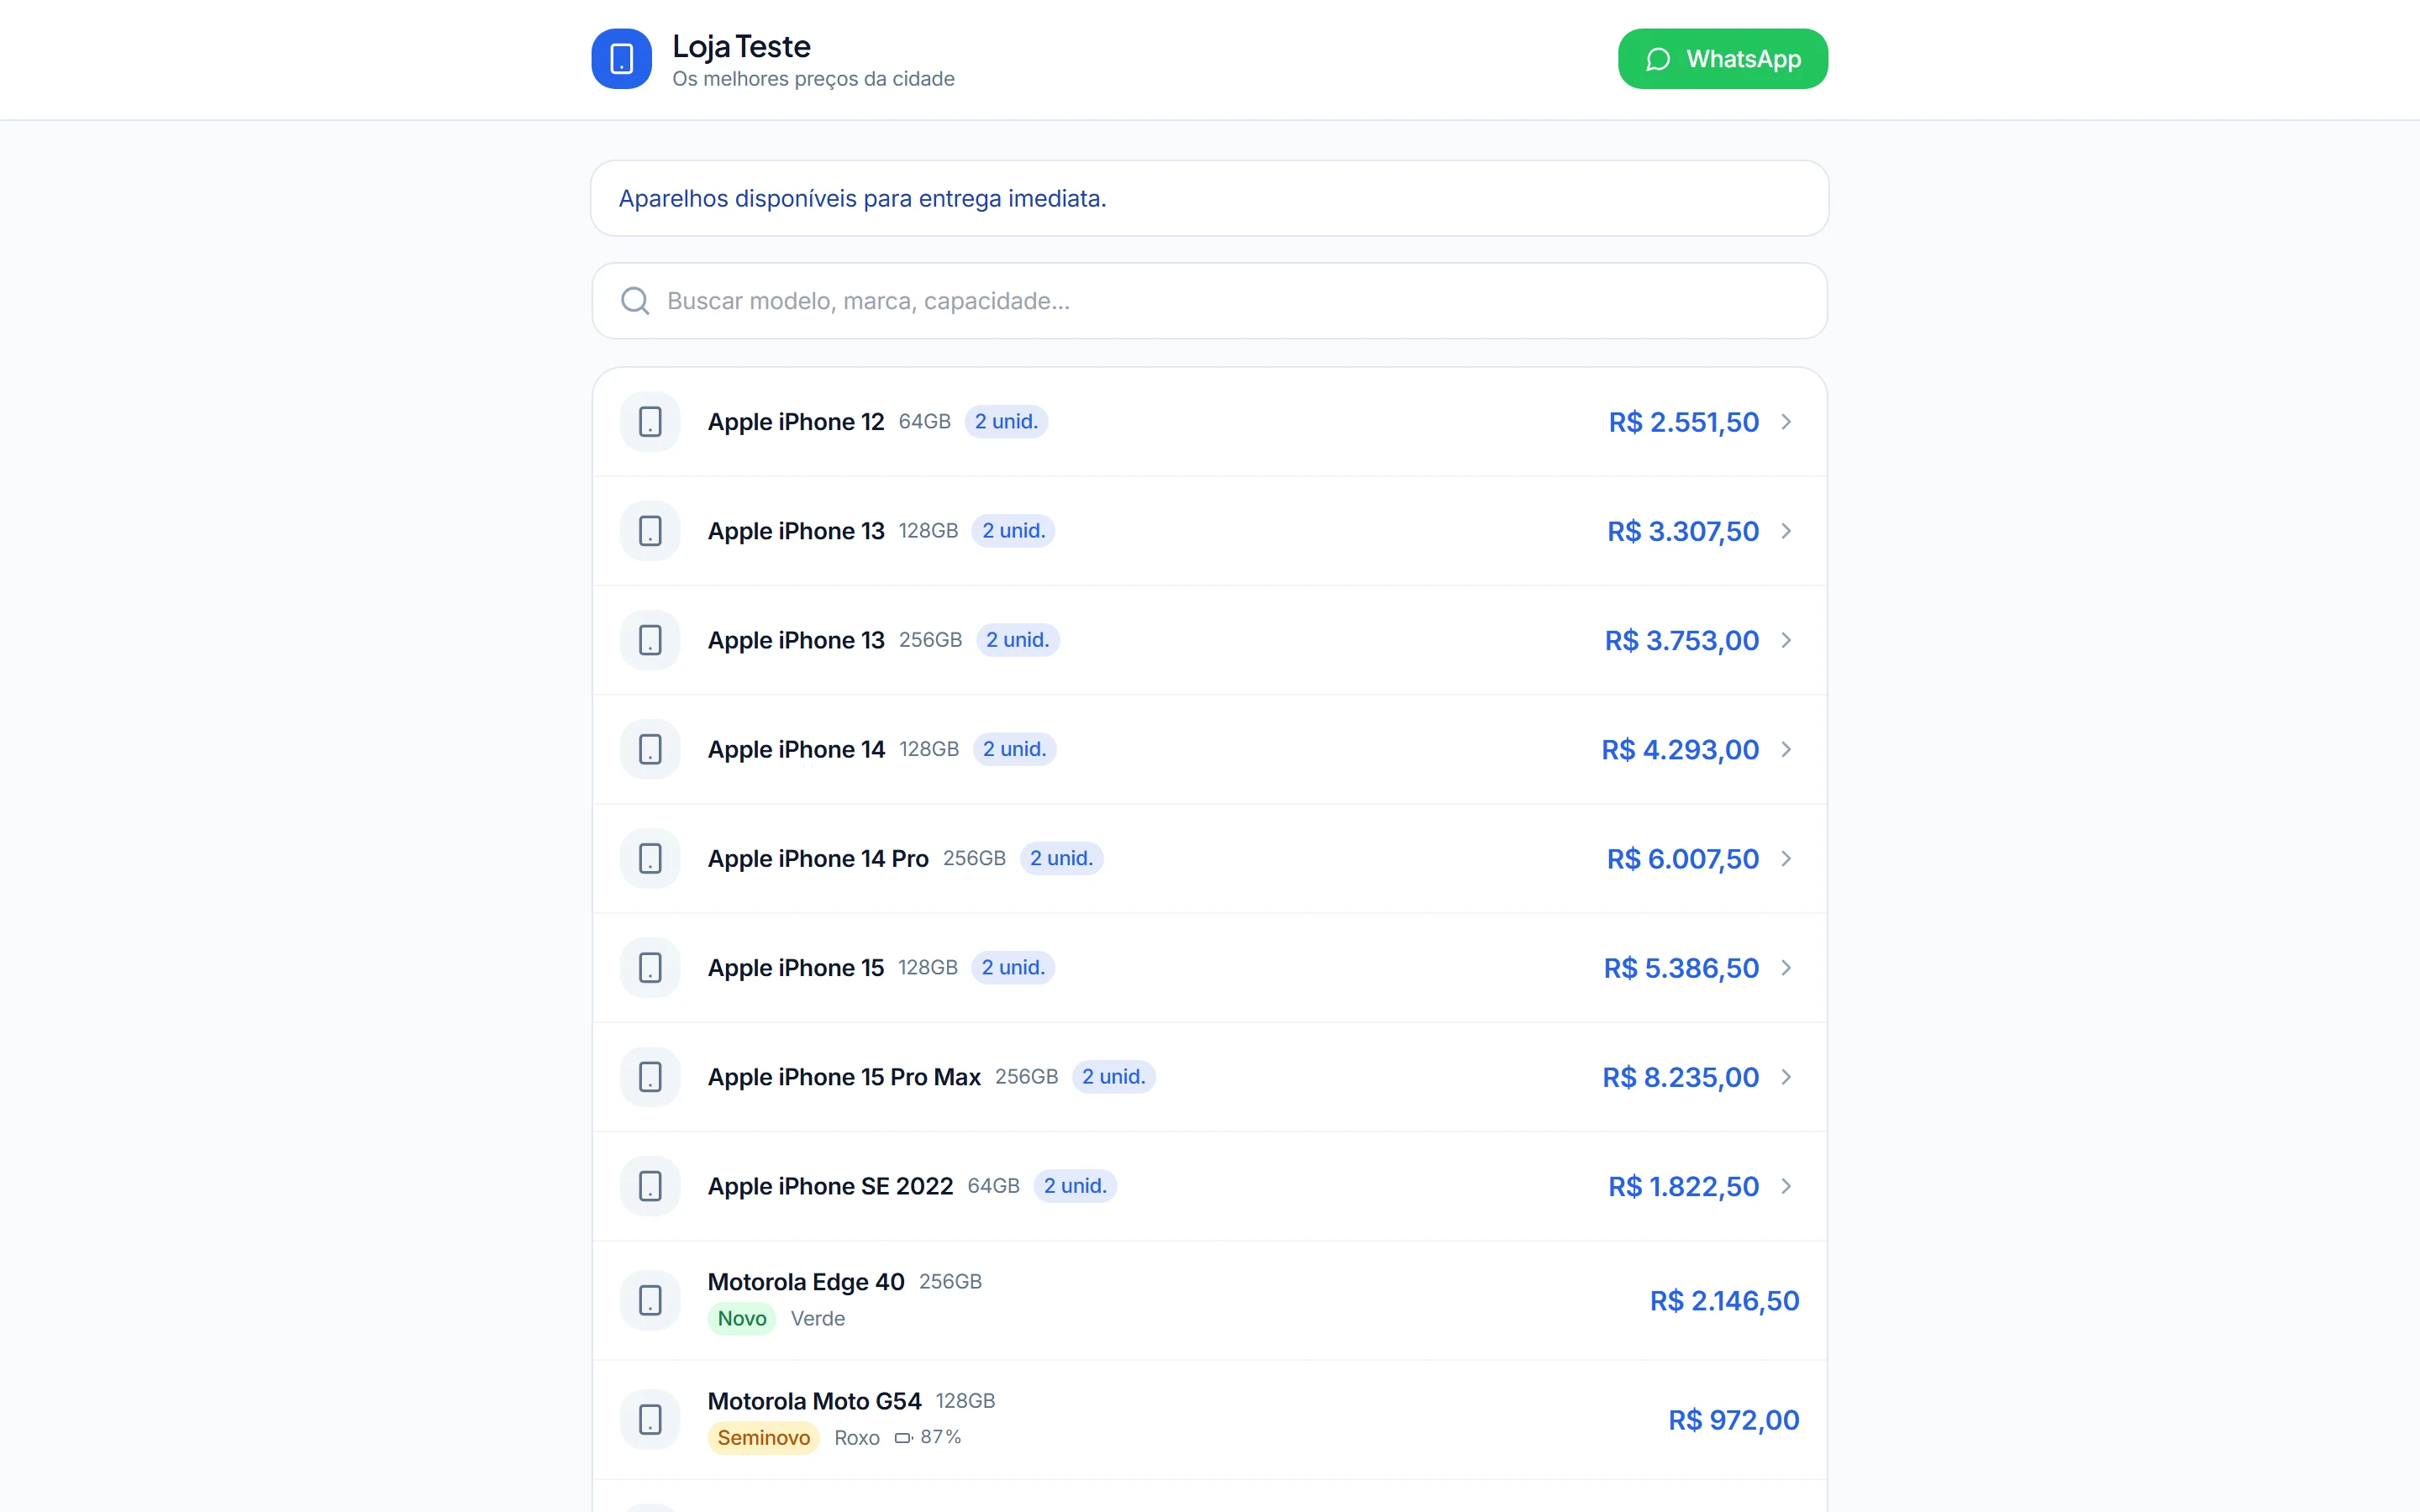The height and width of the screenshot is (1512, 2420).
Task: Click the 256GB label for iPhone 14 Pro
Action: tap(974, 858)
